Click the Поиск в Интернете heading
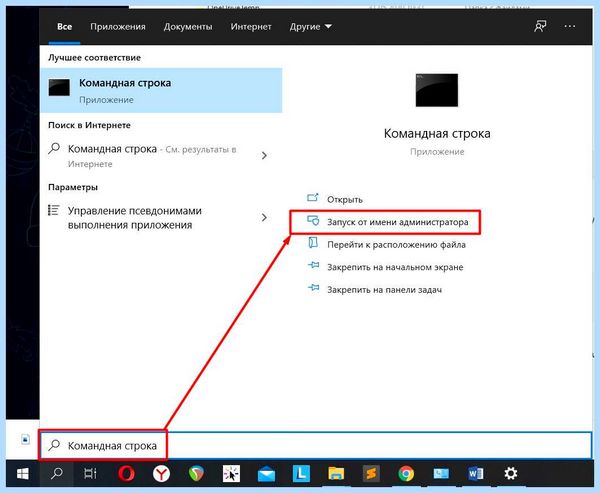 coord(89,125)
